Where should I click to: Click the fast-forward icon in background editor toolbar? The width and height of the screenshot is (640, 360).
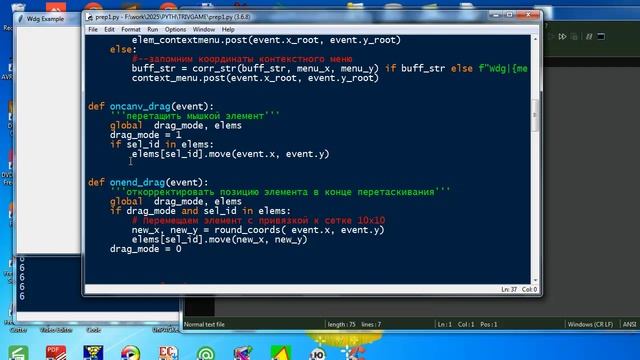tap(562, 37)
